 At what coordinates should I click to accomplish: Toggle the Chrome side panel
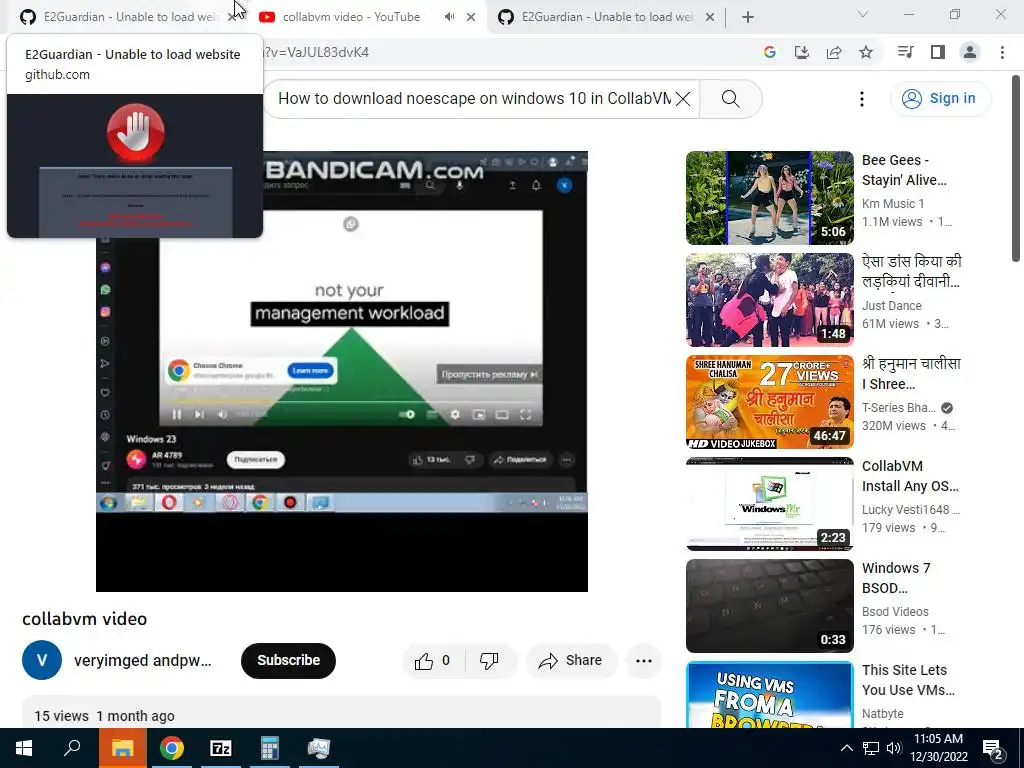[938, 52]
